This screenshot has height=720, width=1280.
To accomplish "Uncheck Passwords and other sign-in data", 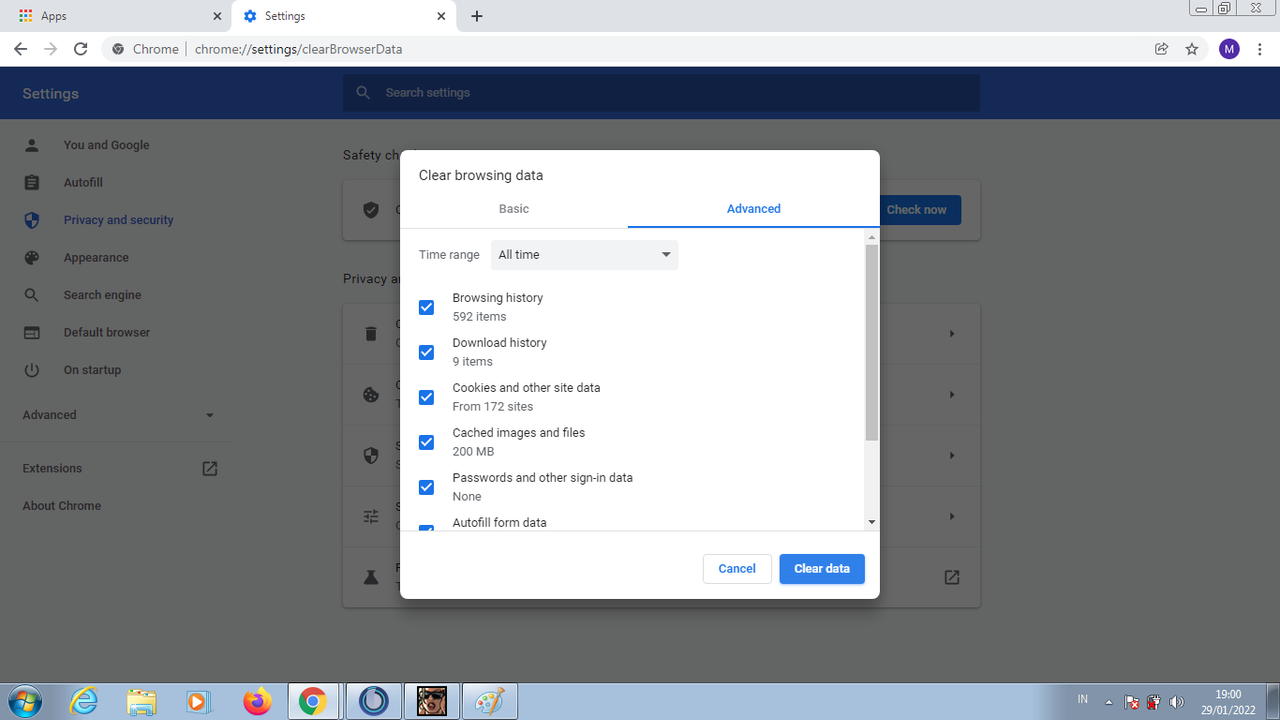I will [426, 487].
